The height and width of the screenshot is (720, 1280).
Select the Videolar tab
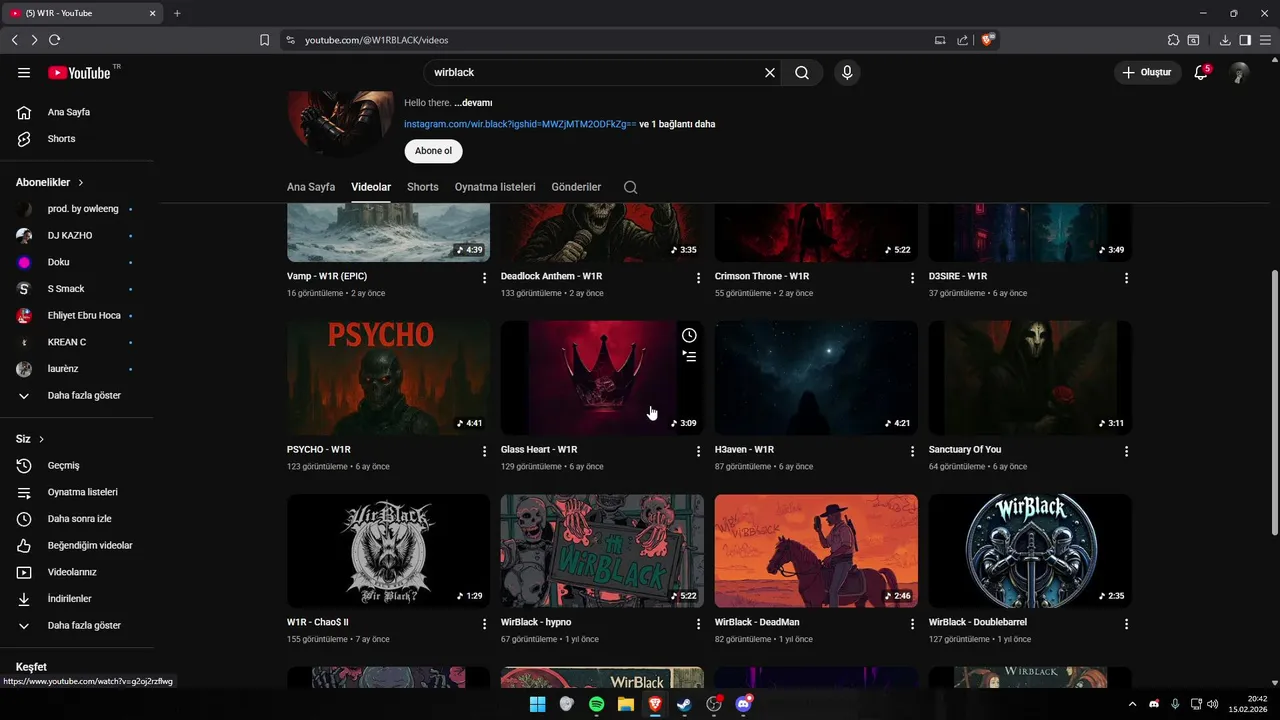point(371,187)
